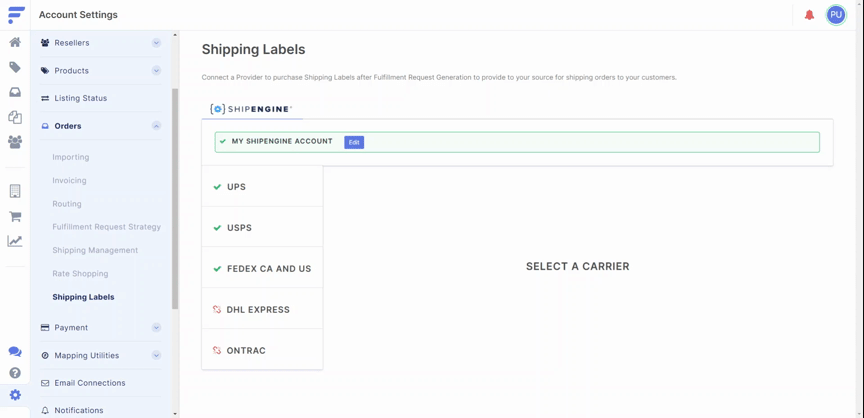Click Edit for My ShipEngine Account

354,142
